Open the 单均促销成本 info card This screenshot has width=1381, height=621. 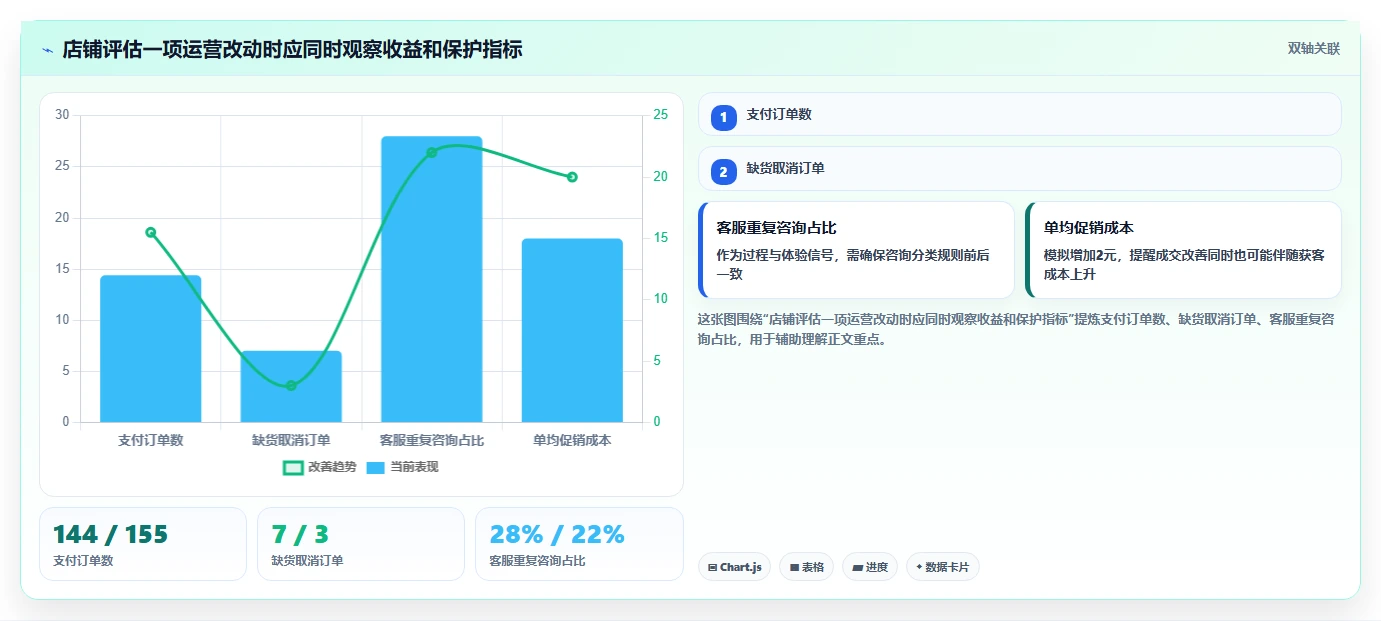click(1183, 250)
